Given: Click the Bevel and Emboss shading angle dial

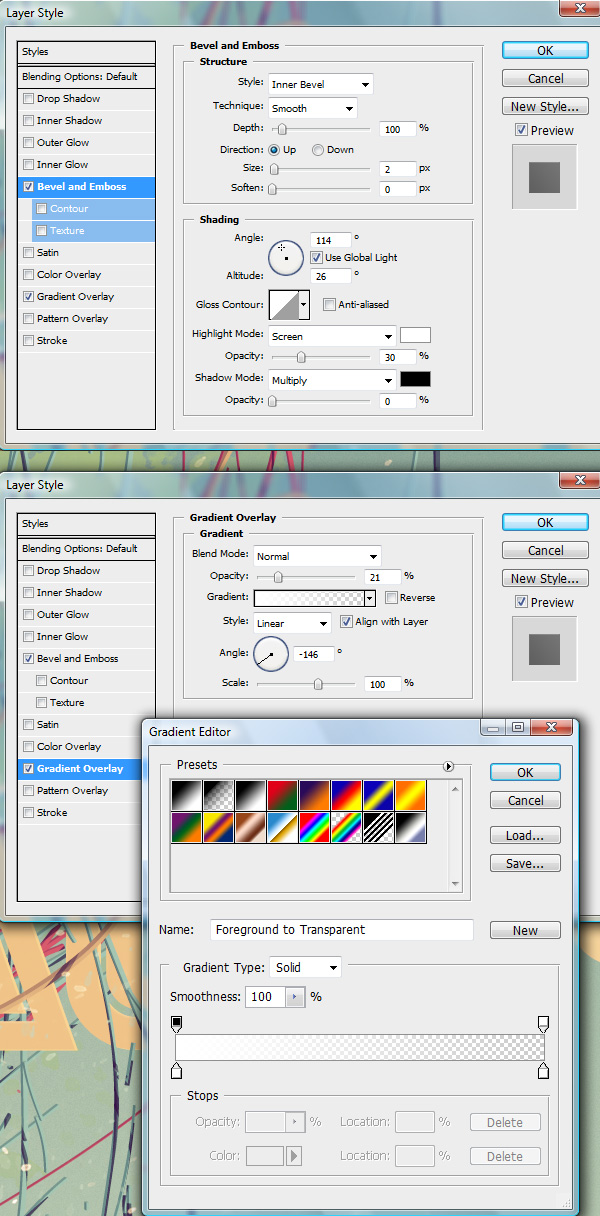Looking at the screenshot, I should (286, 258).
